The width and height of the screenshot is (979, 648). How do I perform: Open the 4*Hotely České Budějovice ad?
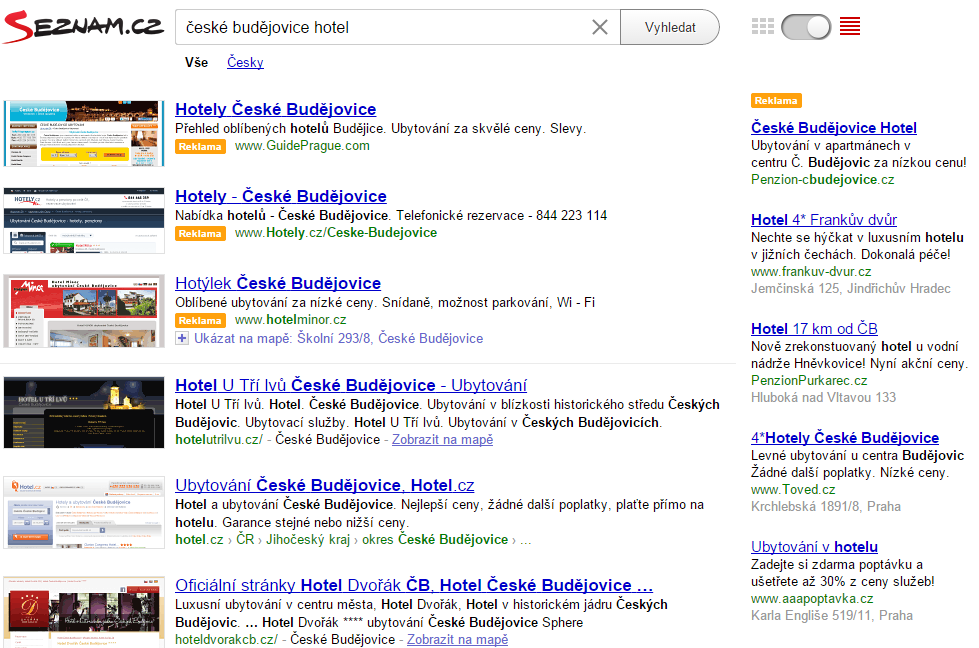click(x=845, y=438)
